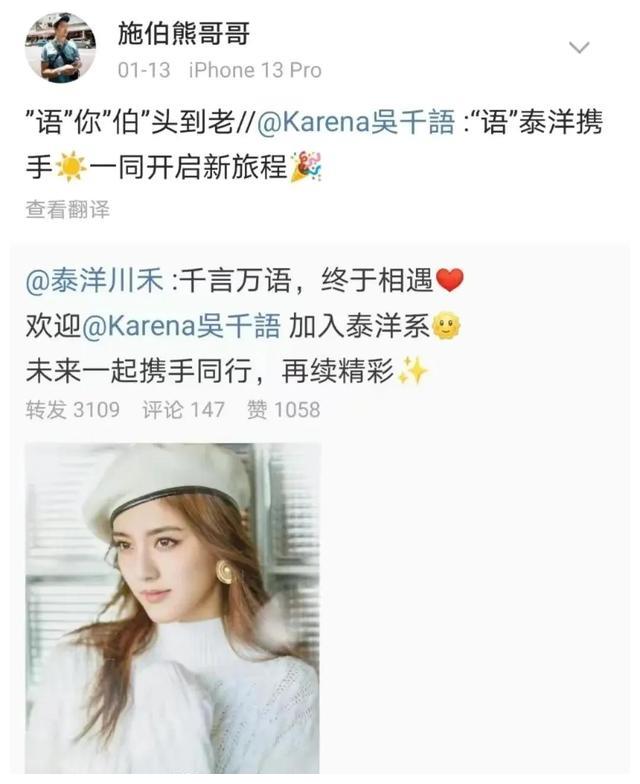The image size is (640, 784).
Task: Tap the iPhone 13 Pro source label
Action: 255,70
